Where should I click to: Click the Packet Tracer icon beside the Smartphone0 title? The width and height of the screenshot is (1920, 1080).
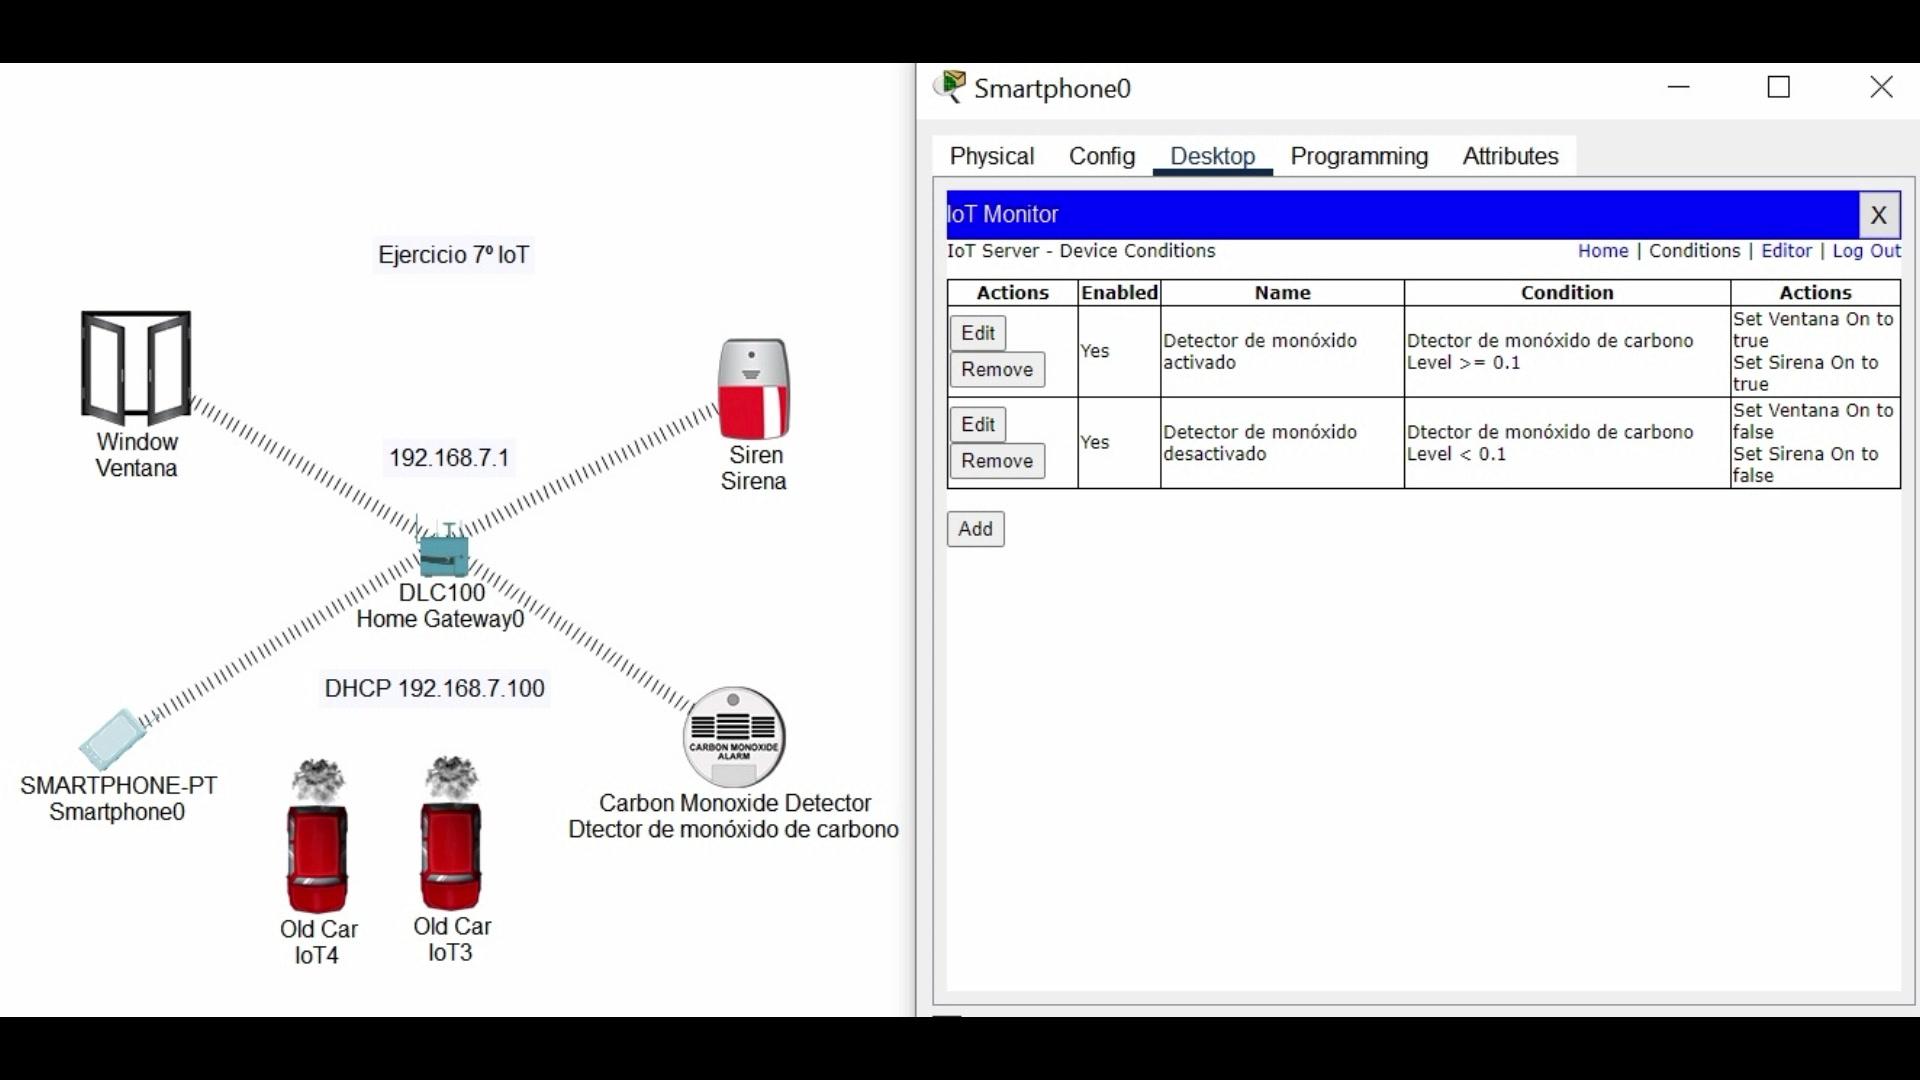pyautogui.click(x=950, y=88)
